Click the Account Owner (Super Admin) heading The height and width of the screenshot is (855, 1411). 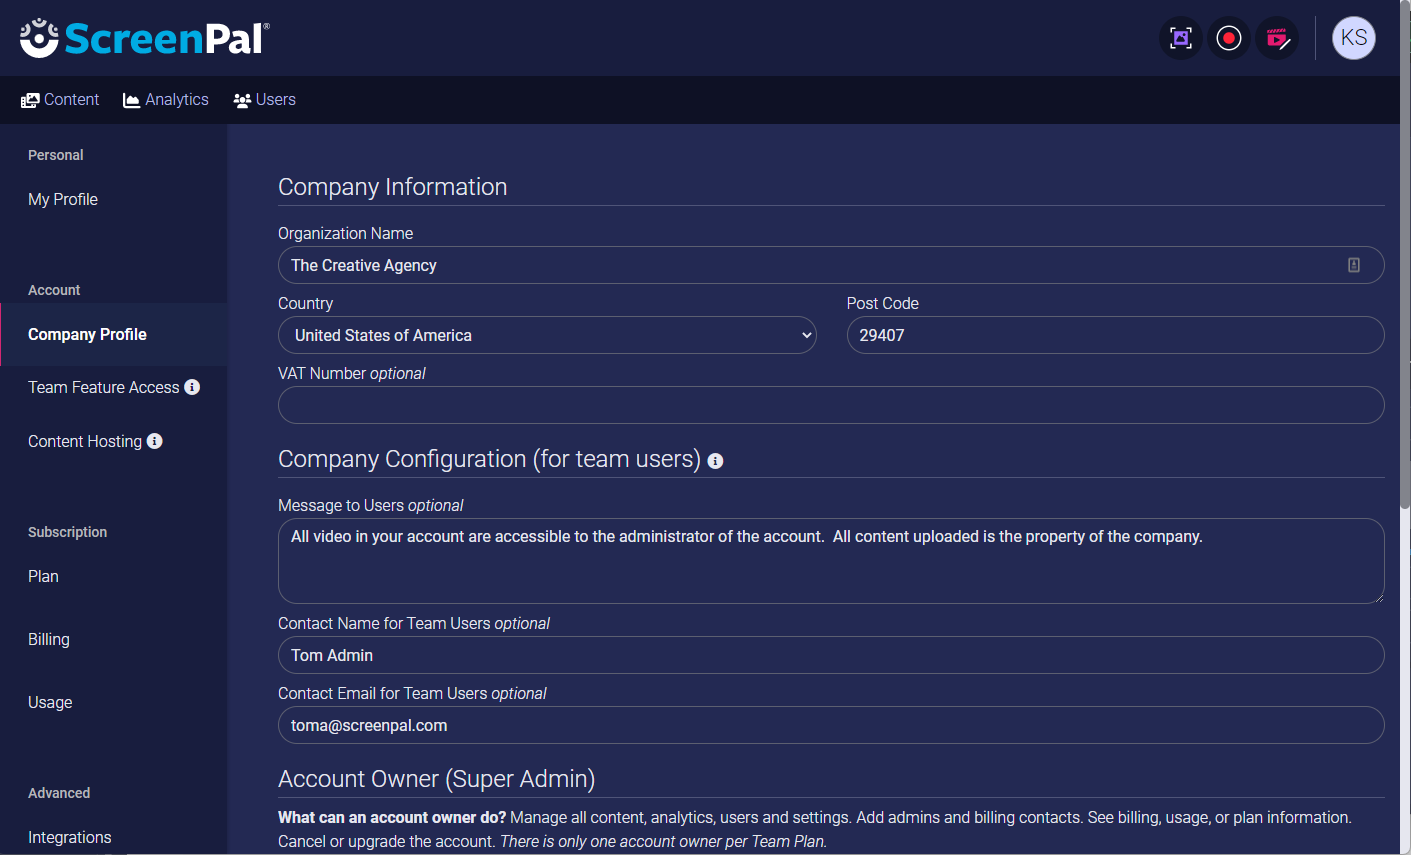click(x=436, y=779)
